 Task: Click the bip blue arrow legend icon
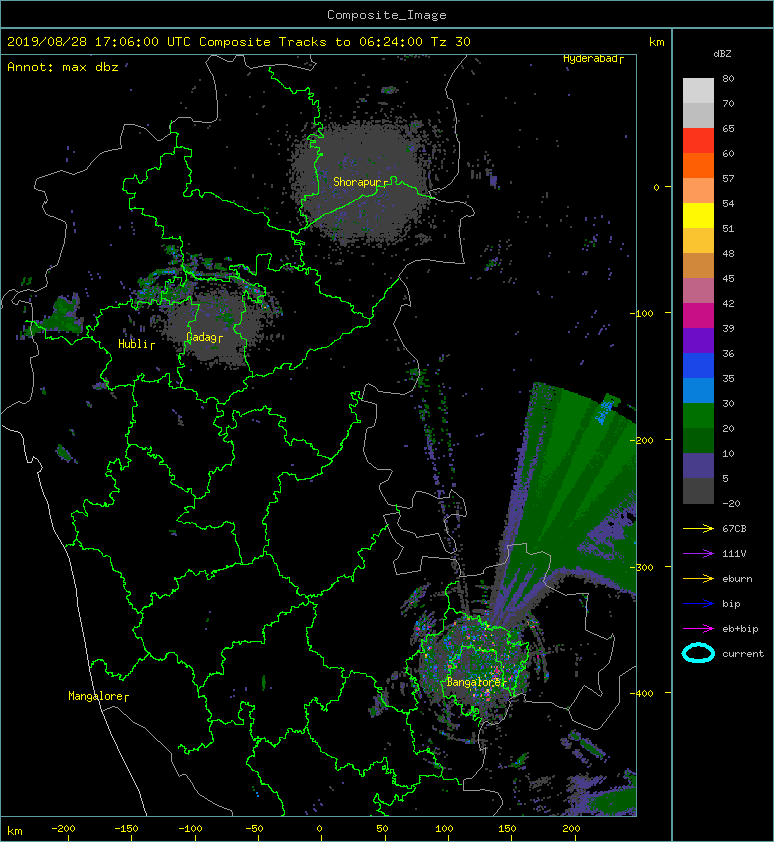pyautogui.click(x=698, y=604)
